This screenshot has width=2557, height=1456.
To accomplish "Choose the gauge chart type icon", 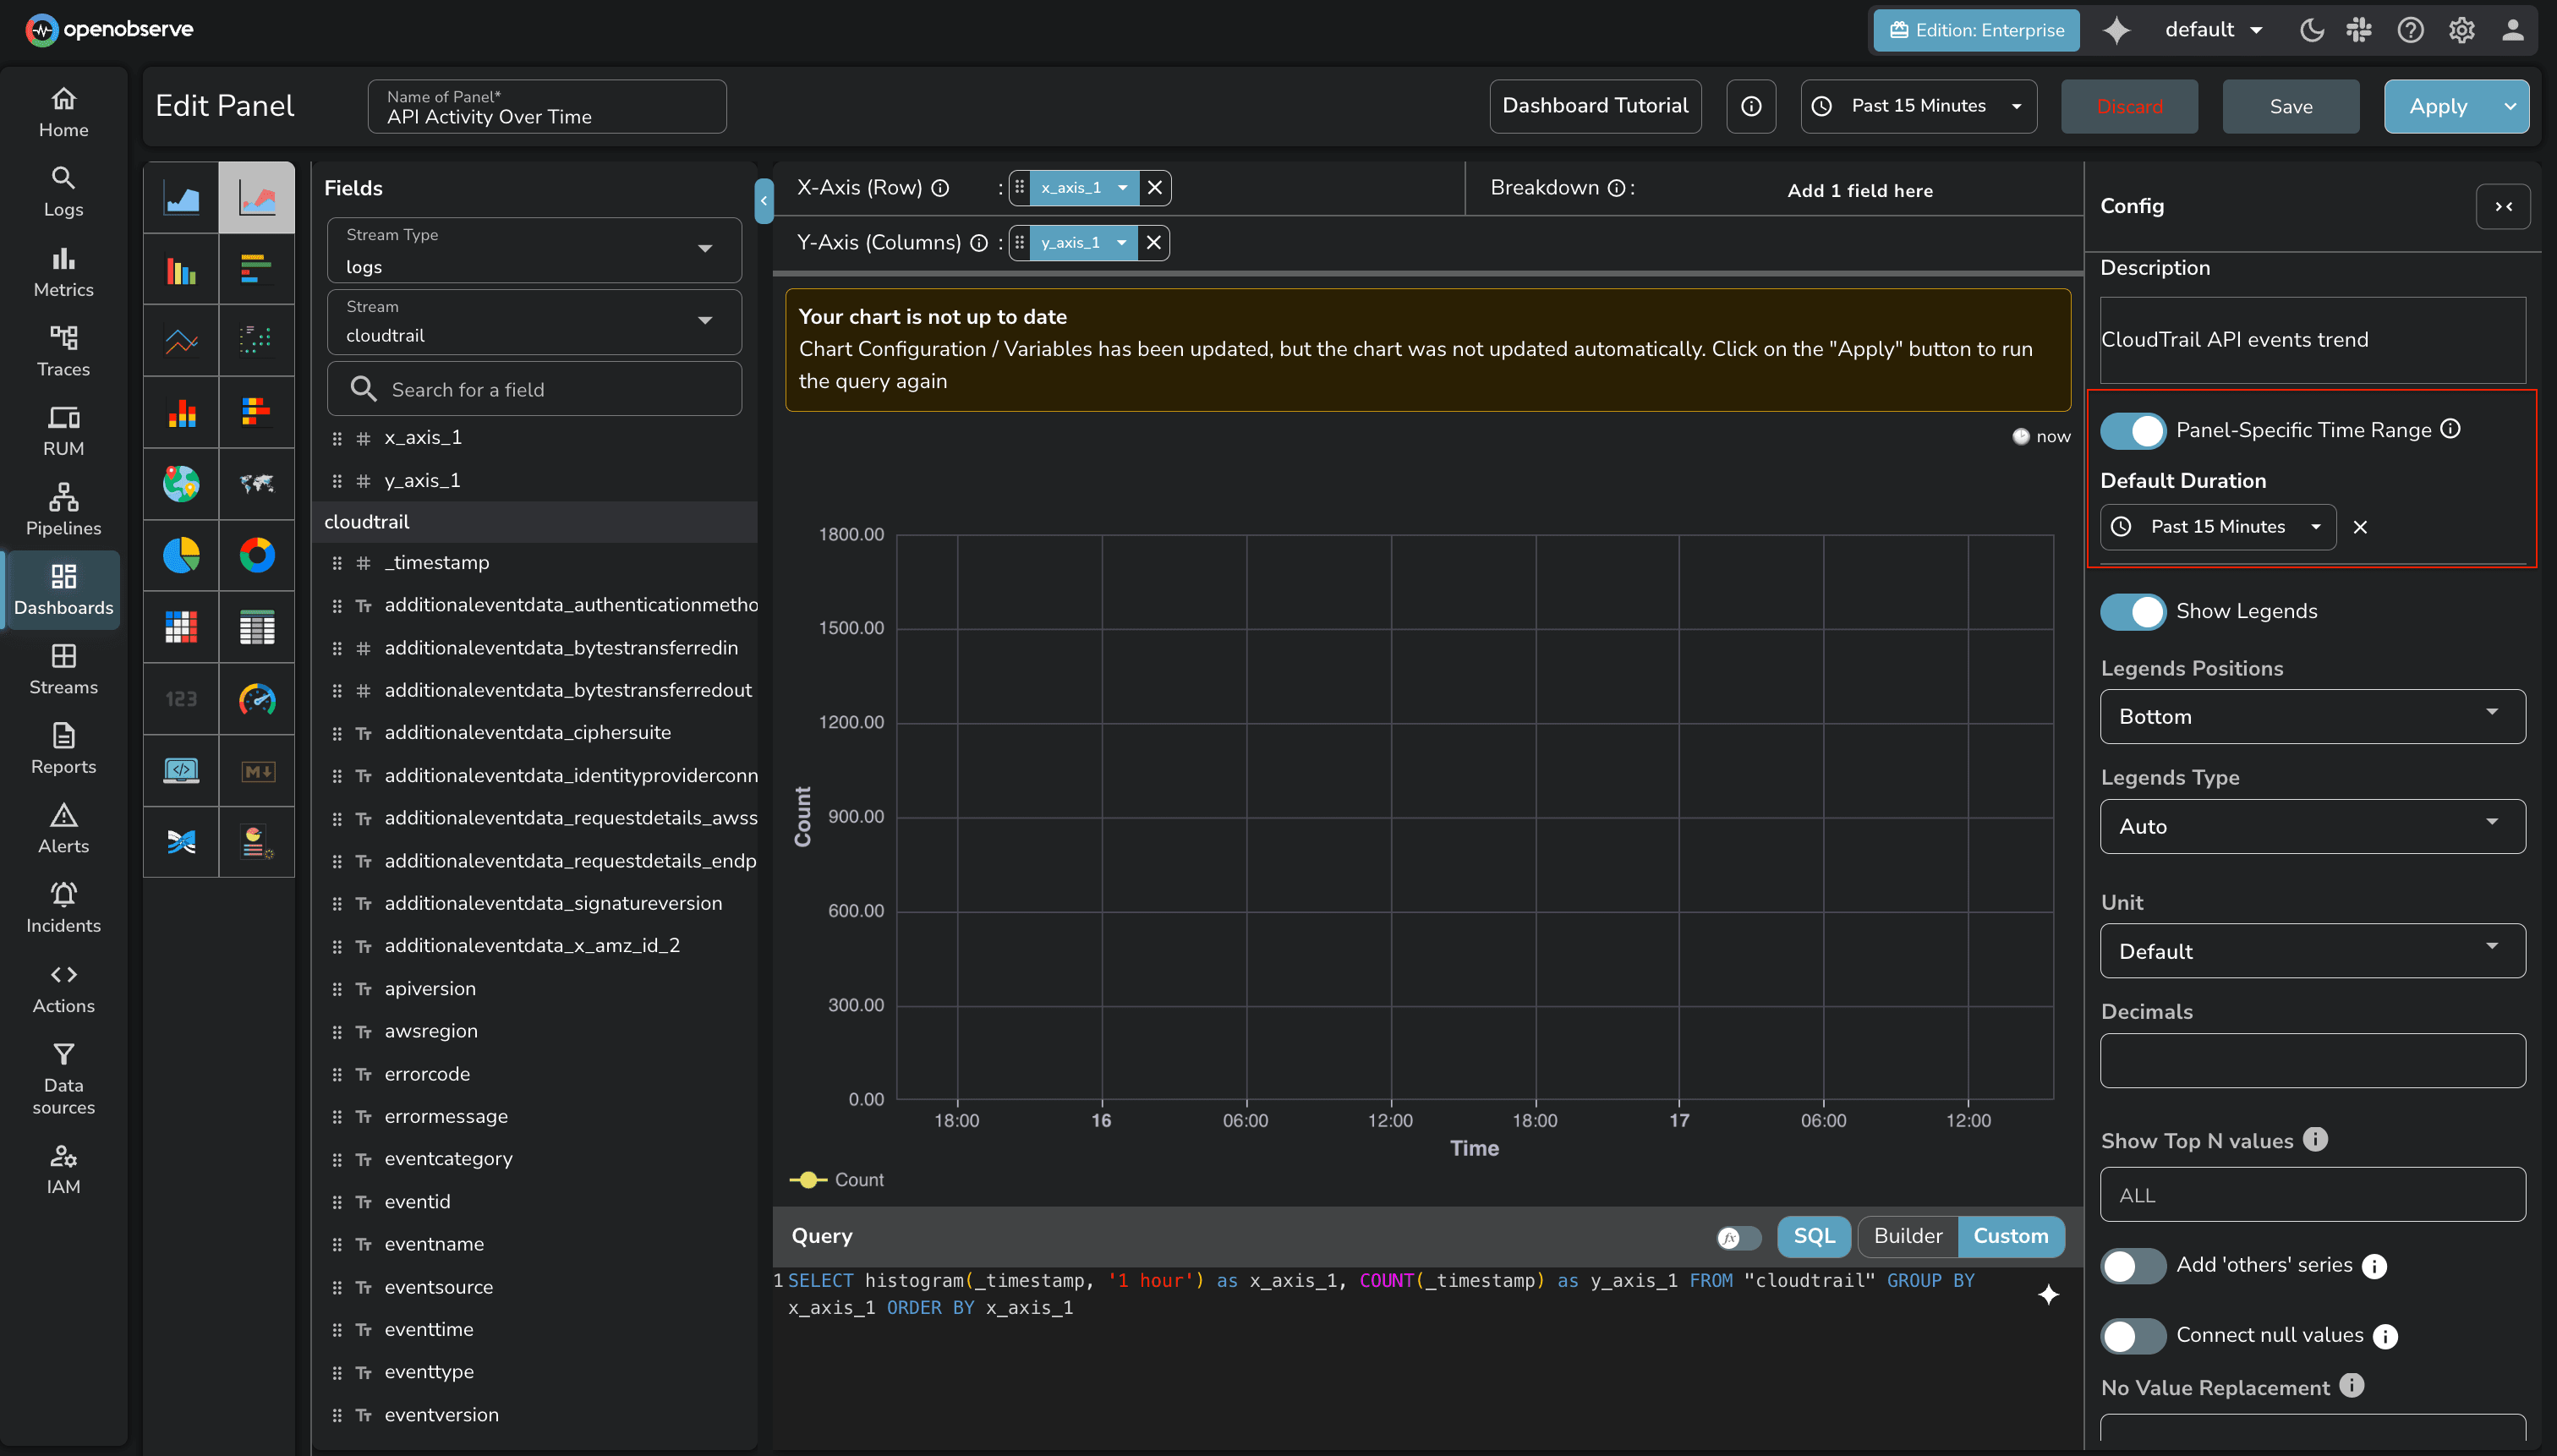I will 257,699.
